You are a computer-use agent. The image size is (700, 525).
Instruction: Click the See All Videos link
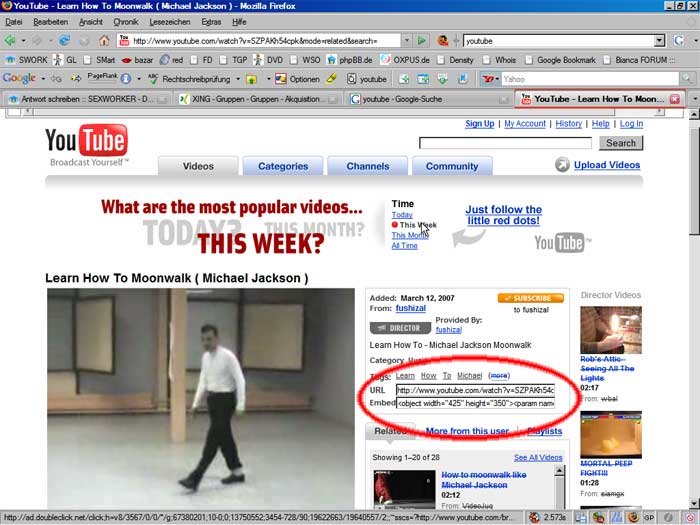[x=538, y=458]
